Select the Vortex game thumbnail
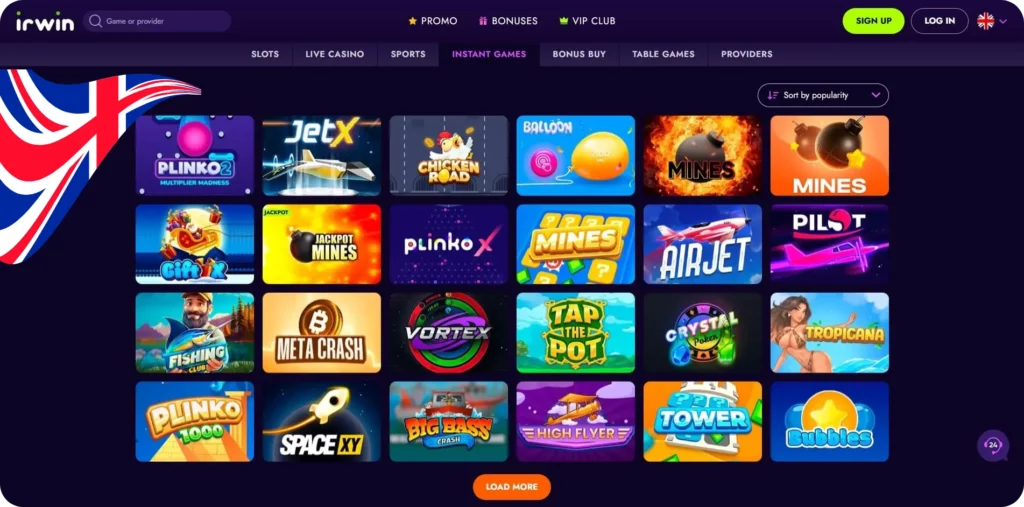 pos(449,333)
